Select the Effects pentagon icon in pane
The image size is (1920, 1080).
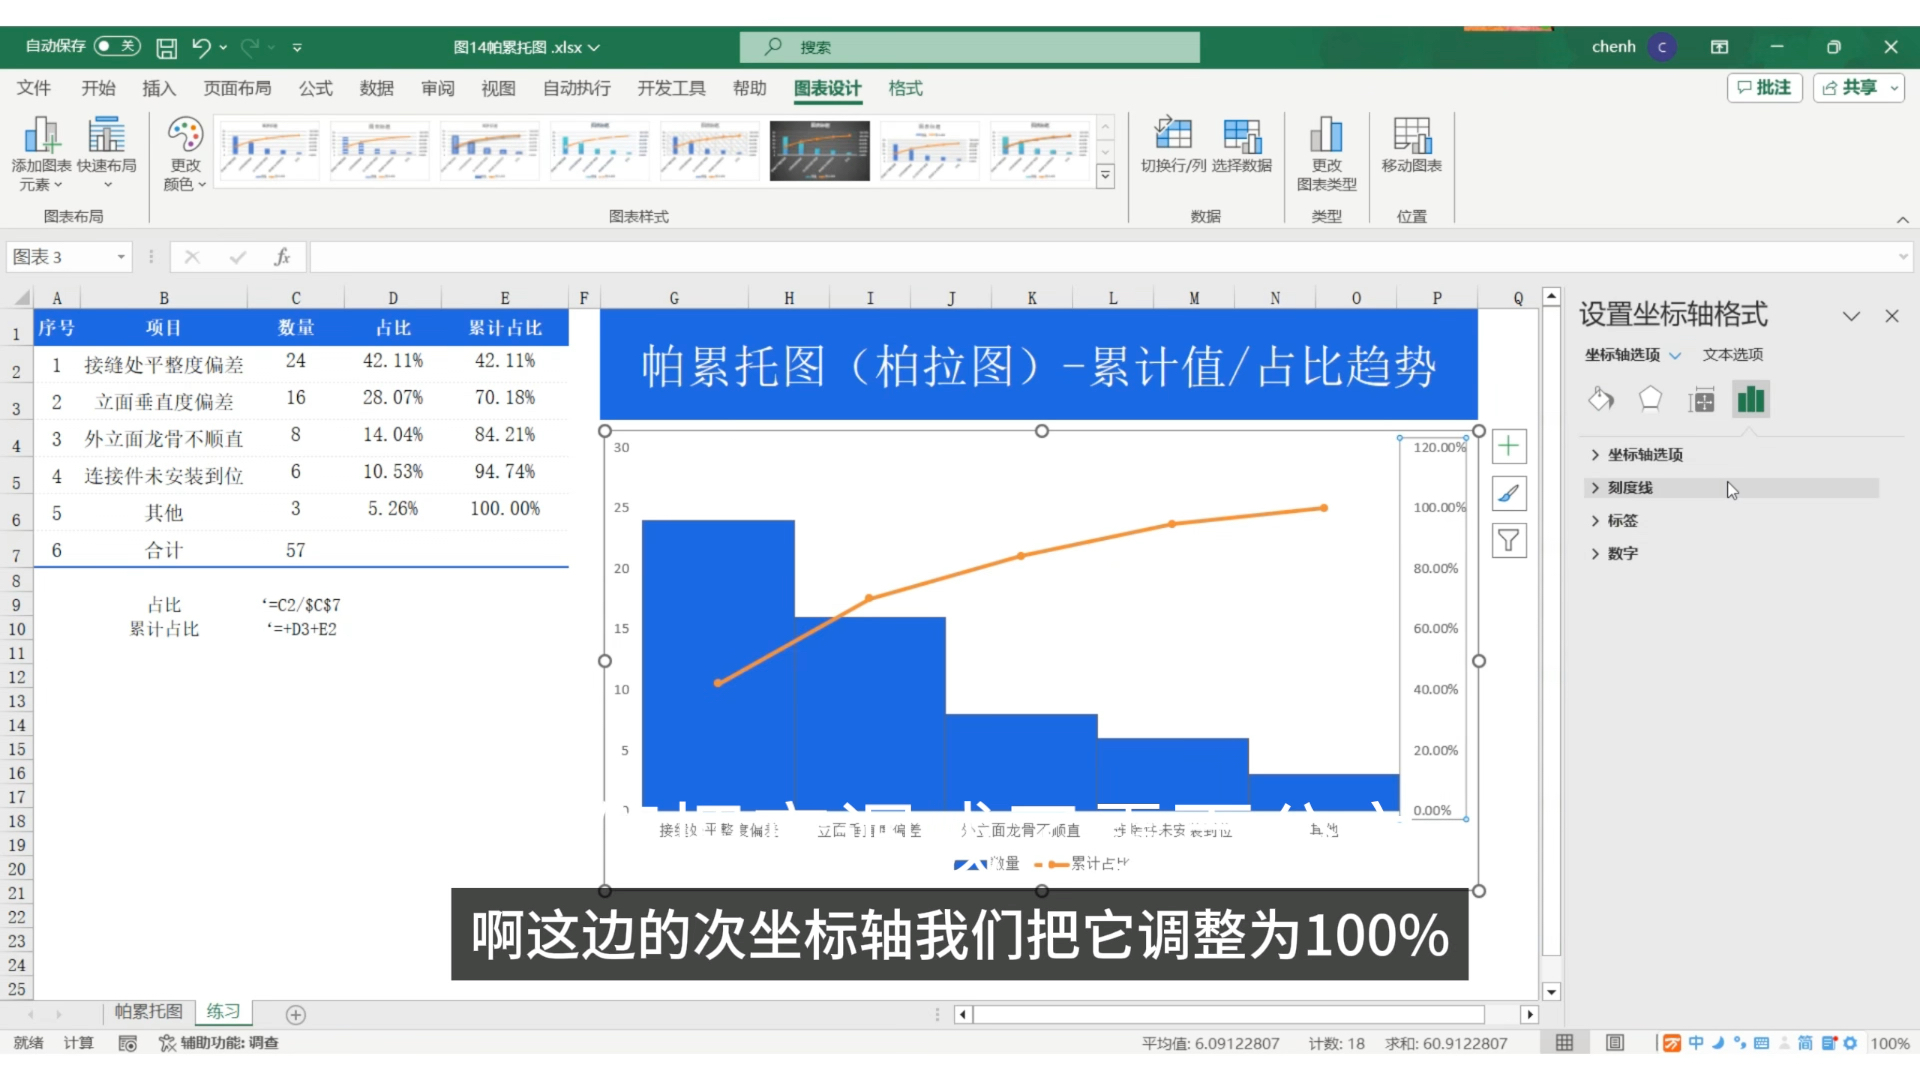1650,400
